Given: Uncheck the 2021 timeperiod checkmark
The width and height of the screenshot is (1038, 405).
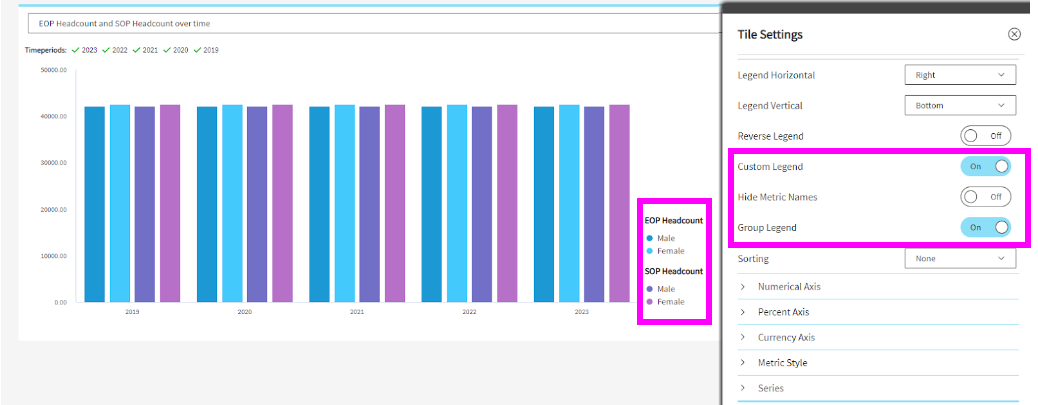Looking at the screenshot, I should pyautogui.click(x=136, y=50).
